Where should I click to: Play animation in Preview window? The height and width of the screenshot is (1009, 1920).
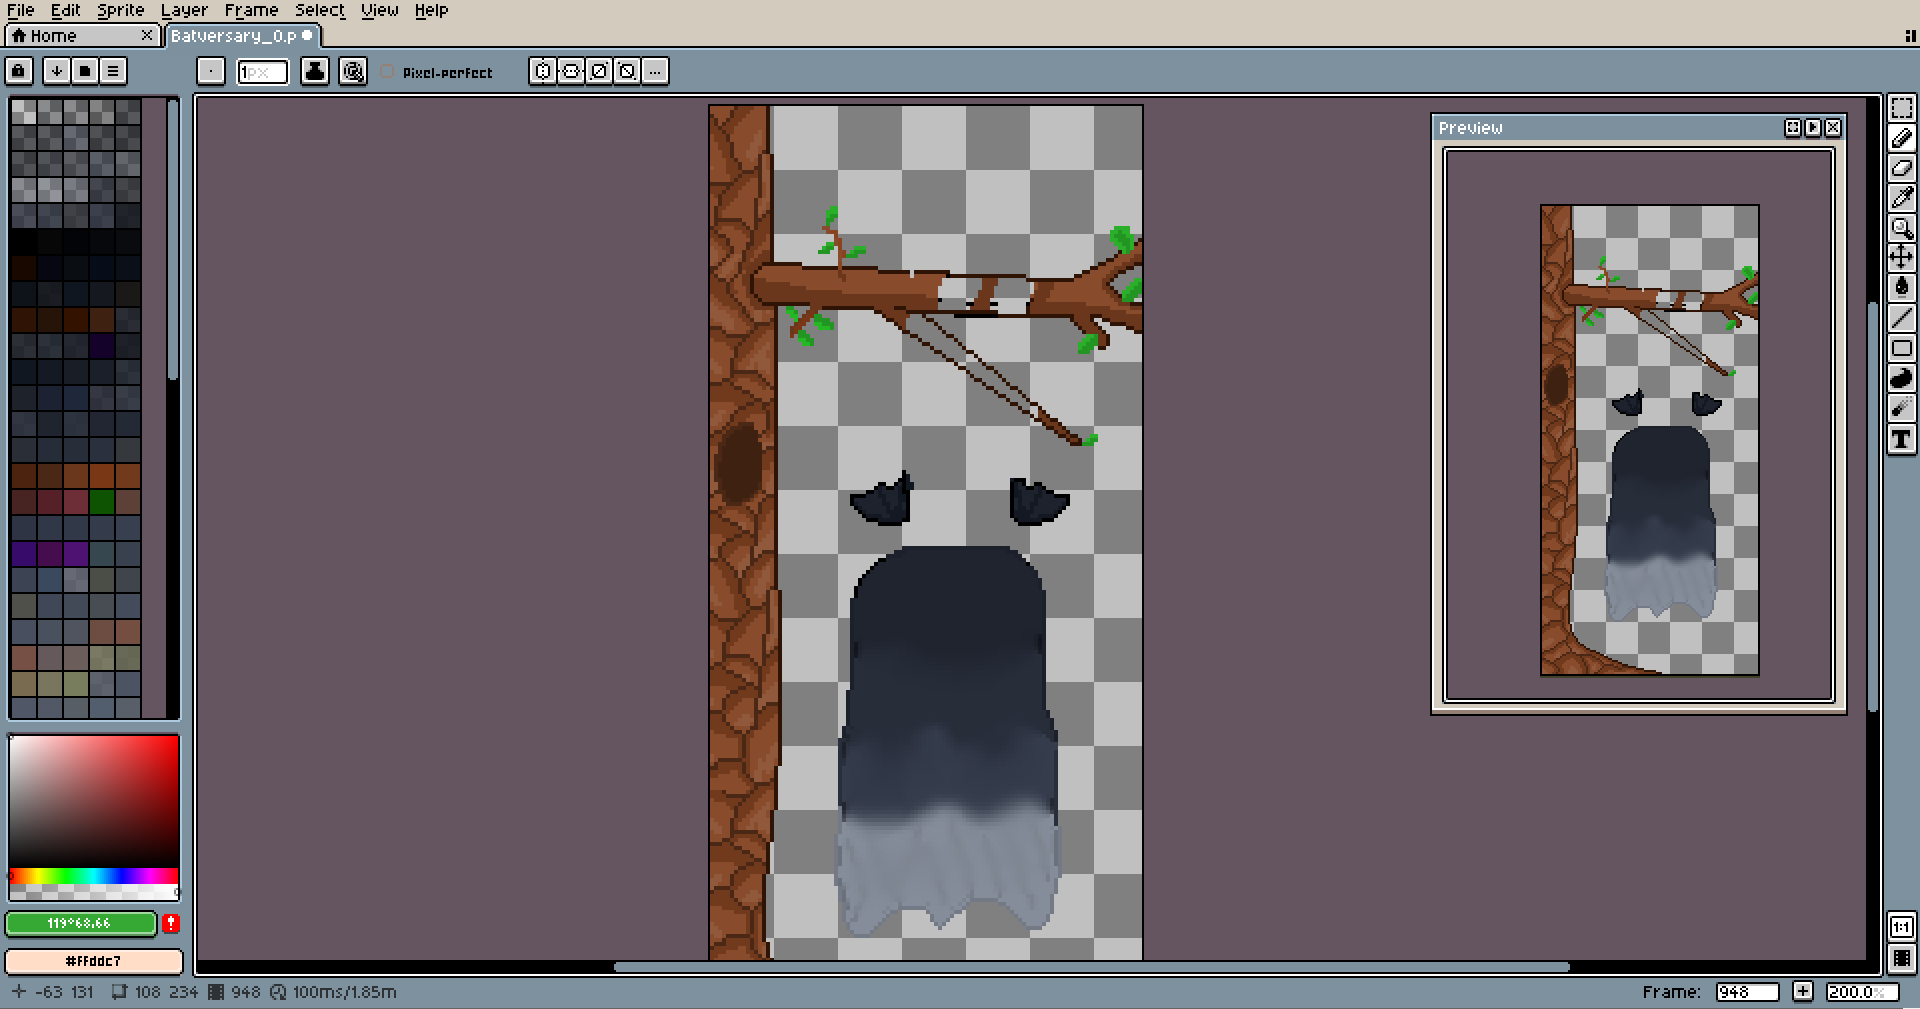pyautogui.click(x=1813, y=128)
